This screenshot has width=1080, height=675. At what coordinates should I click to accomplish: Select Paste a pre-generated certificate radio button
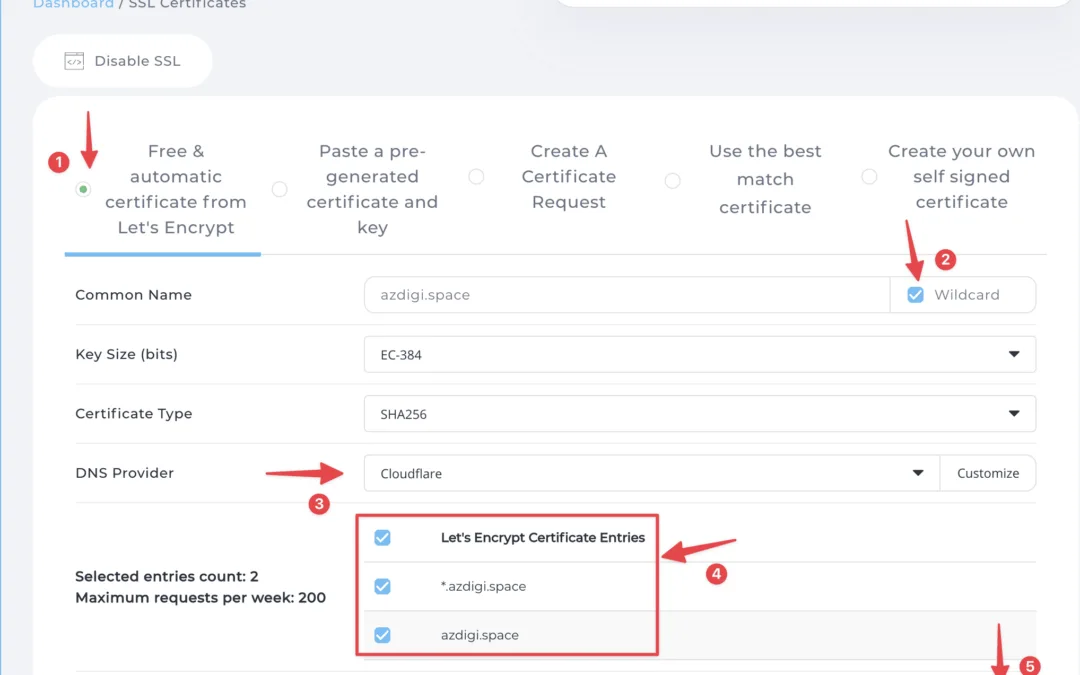[x=280, y=189]
